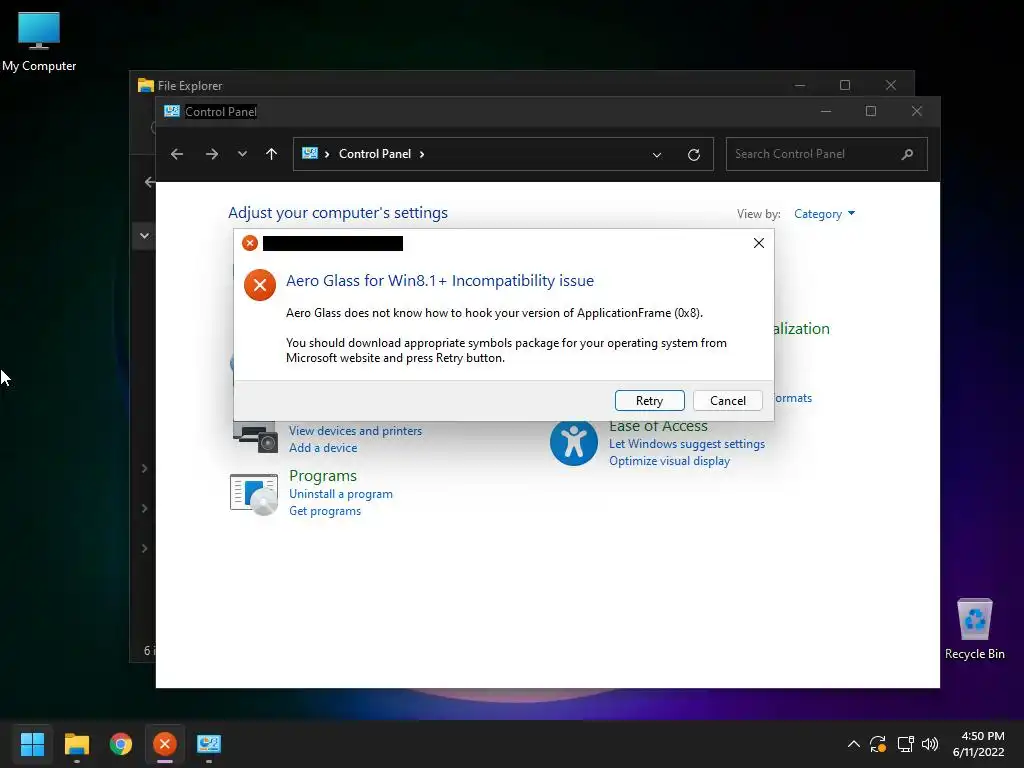Click the update sync tray icon
Screen dimensions: 1024x768
(x=878, y=744)
